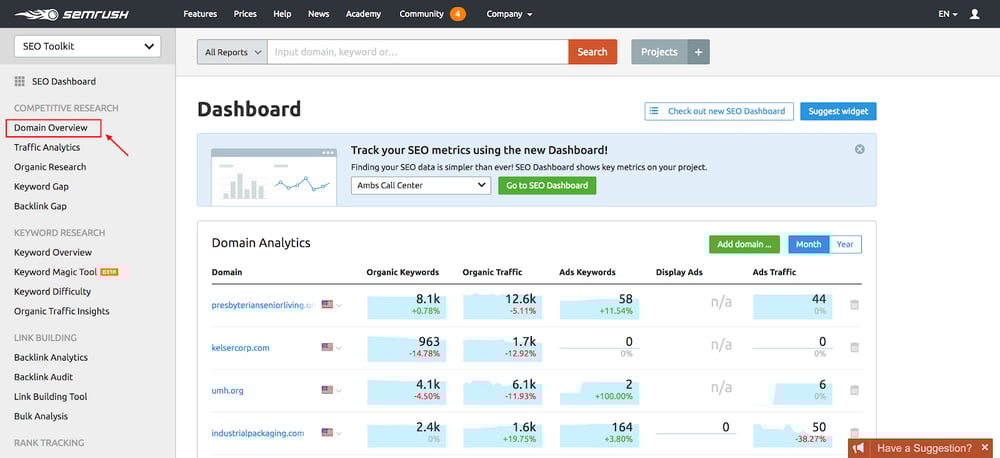This screenshot has width=1000, height=458.
Task: Open Organic Research in sidebar
Action: 50,167
